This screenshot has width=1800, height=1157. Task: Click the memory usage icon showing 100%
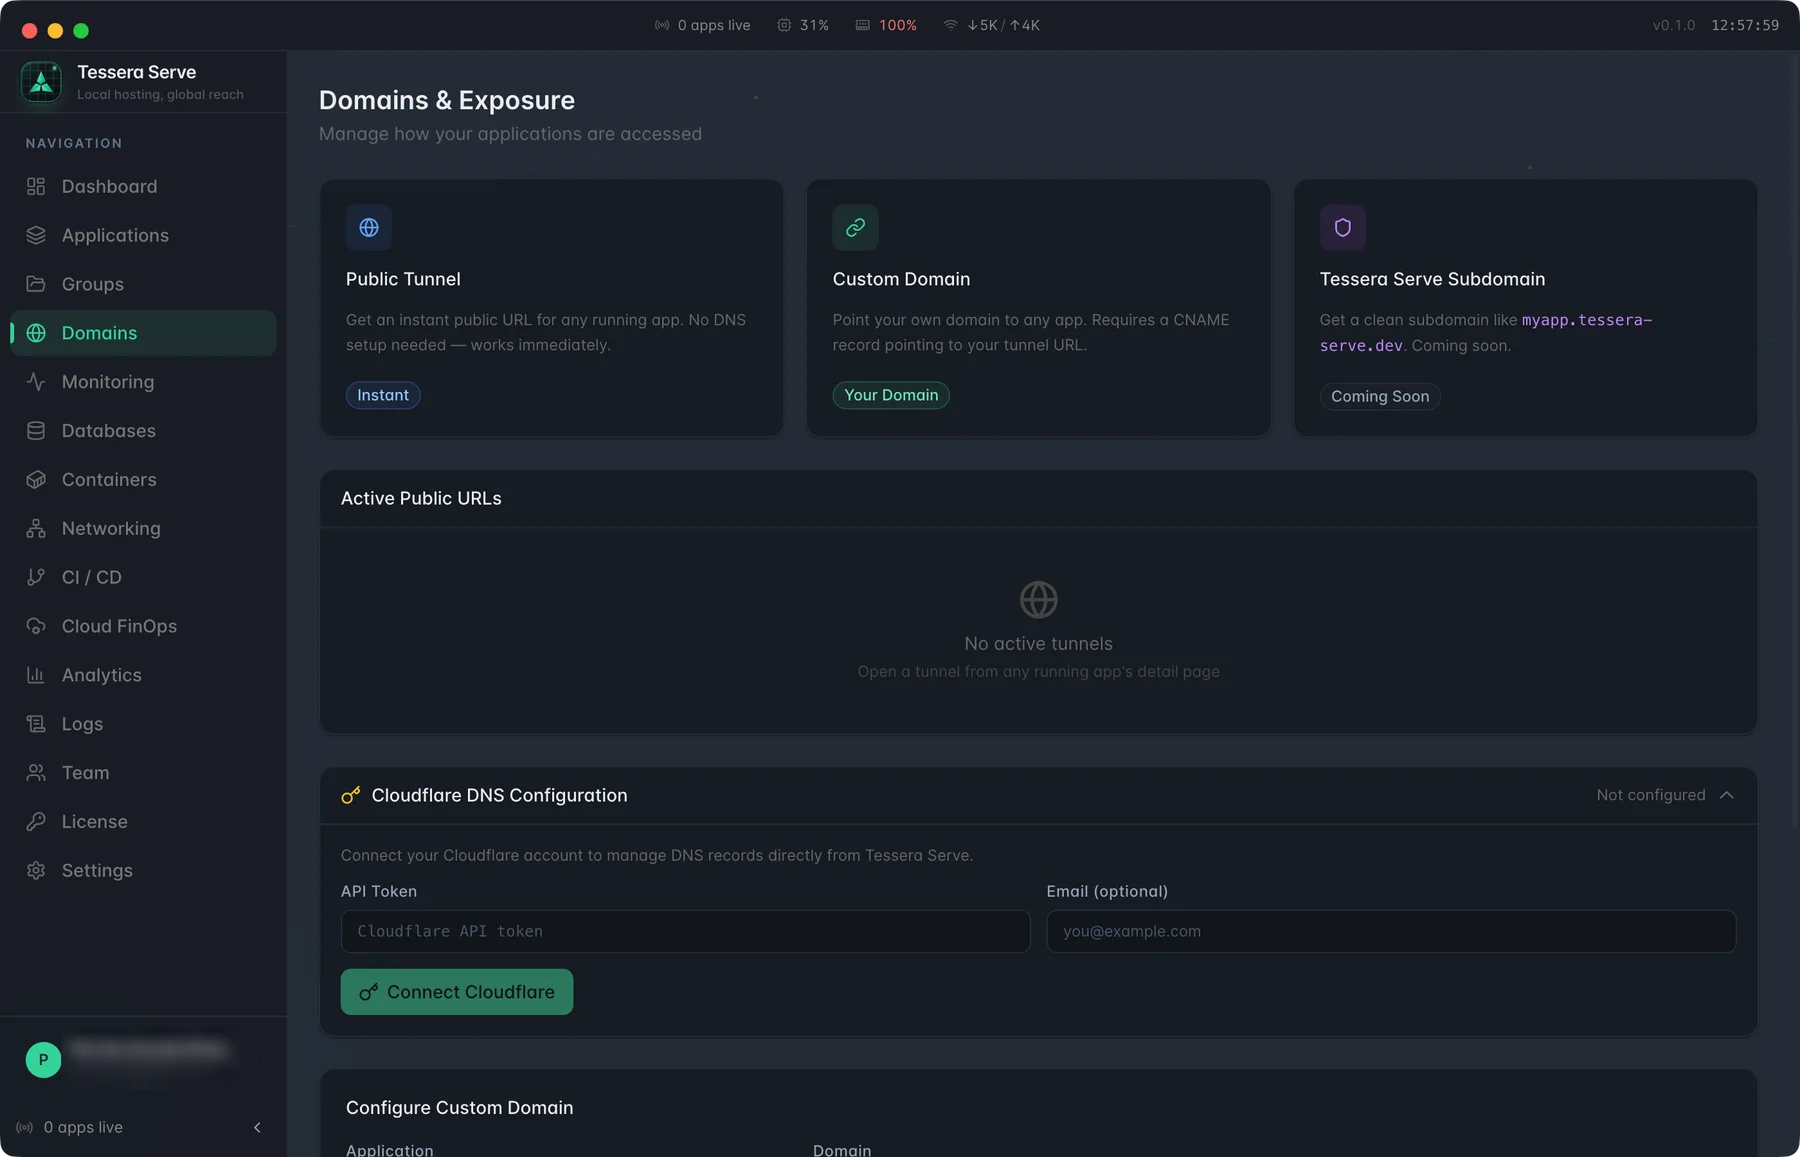tap(862, 25)
